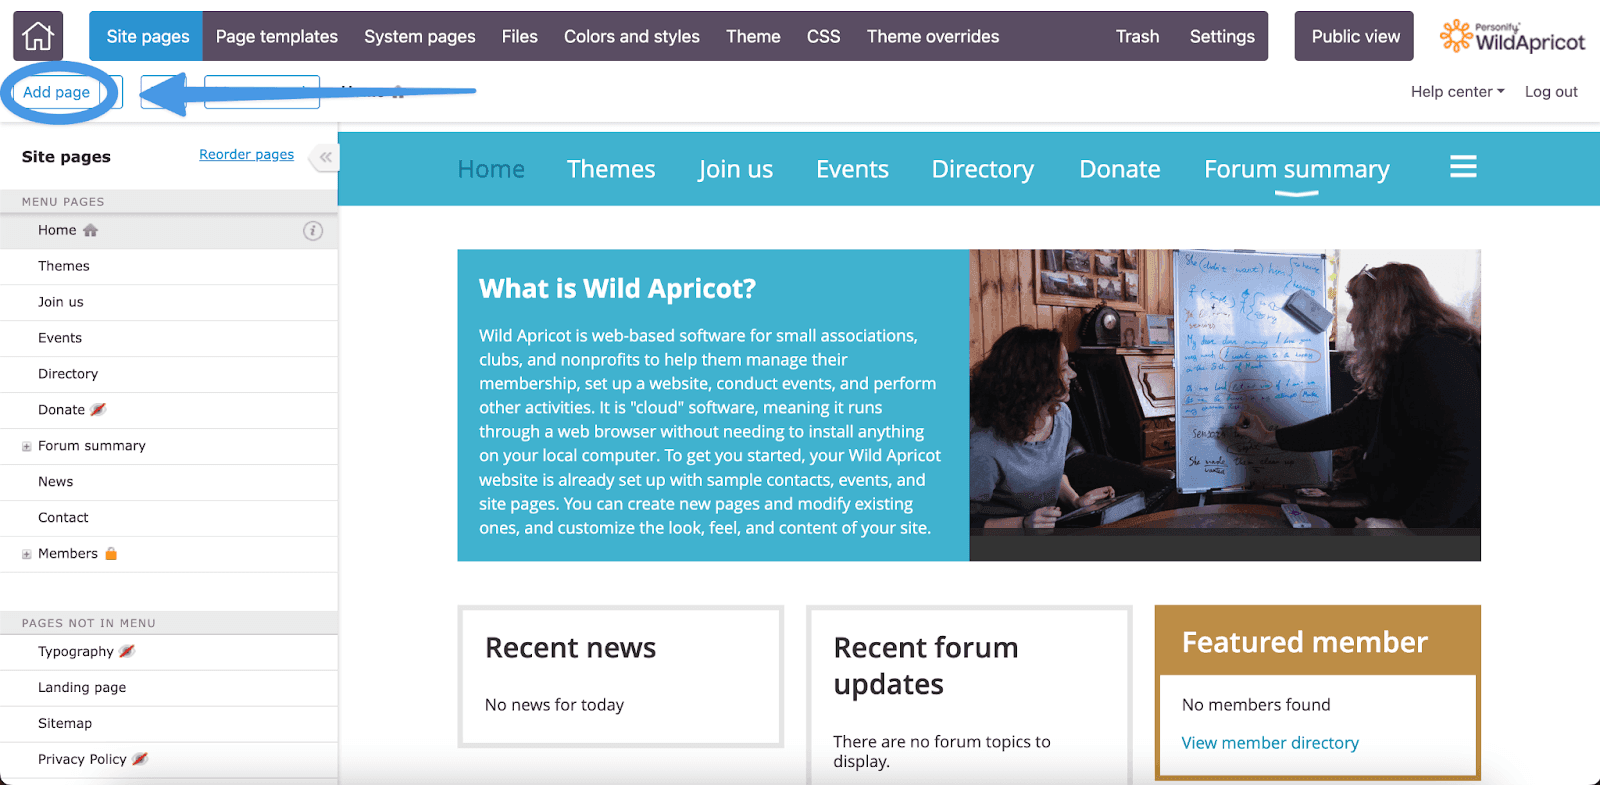Click the whiteboard photo in the banner

pos(1225,405)
